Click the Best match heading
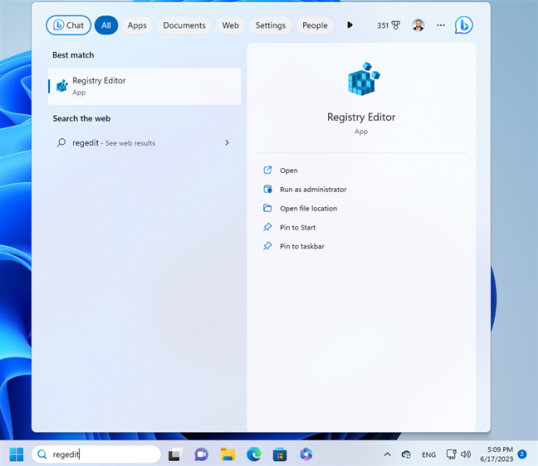This screenshot has width=538, height=466. pos(73,55)
